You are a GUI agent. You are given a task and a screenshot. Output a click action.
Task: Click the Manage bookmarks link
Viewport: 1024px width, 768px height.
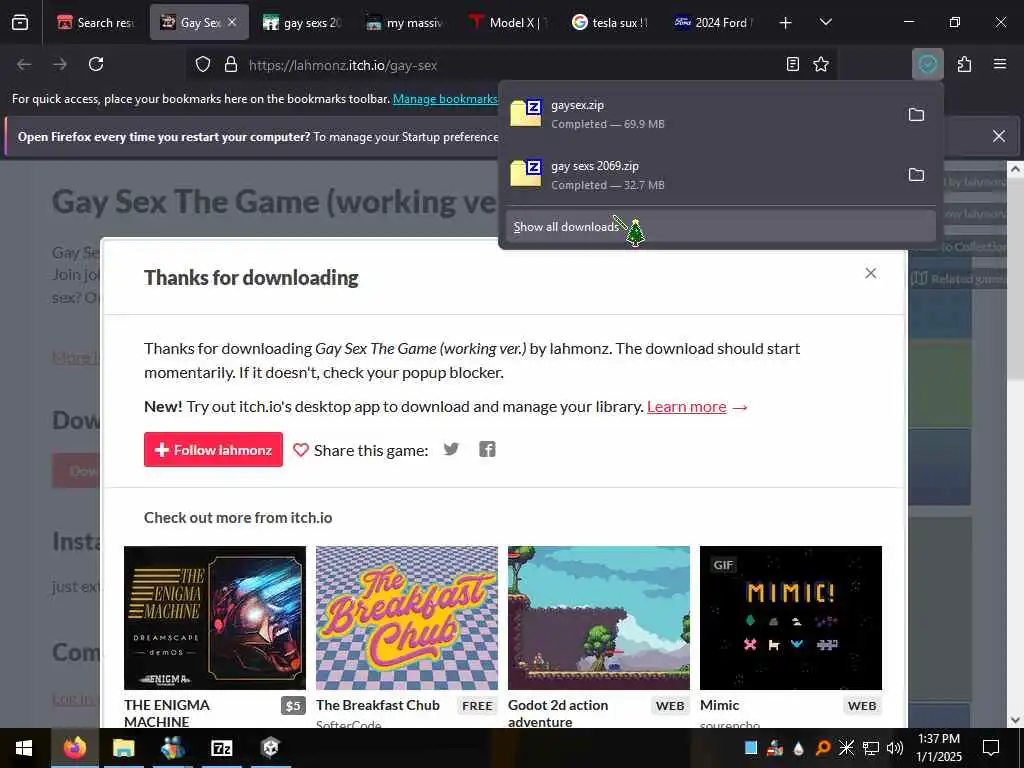pos(445,99)
